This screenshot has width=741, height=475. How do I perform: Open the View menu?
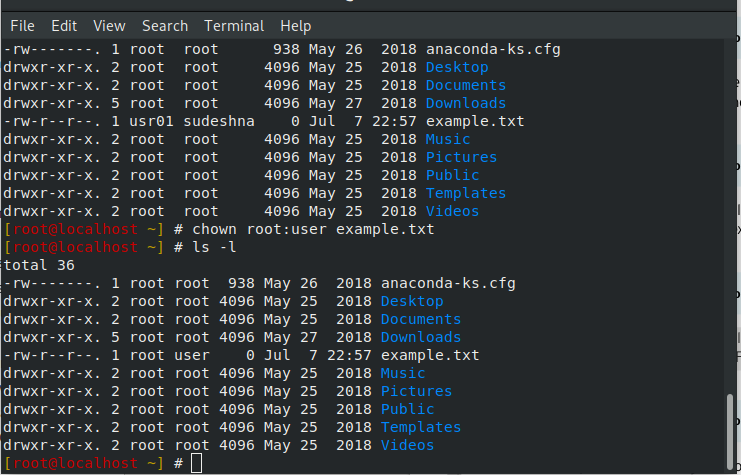109,25
